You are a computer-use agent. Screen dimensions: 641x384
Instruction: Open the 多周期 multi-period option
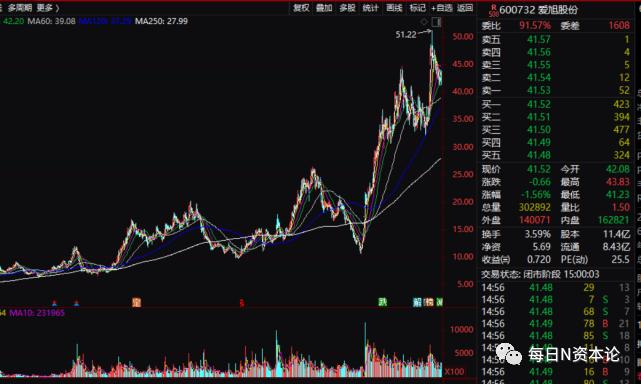20,8
